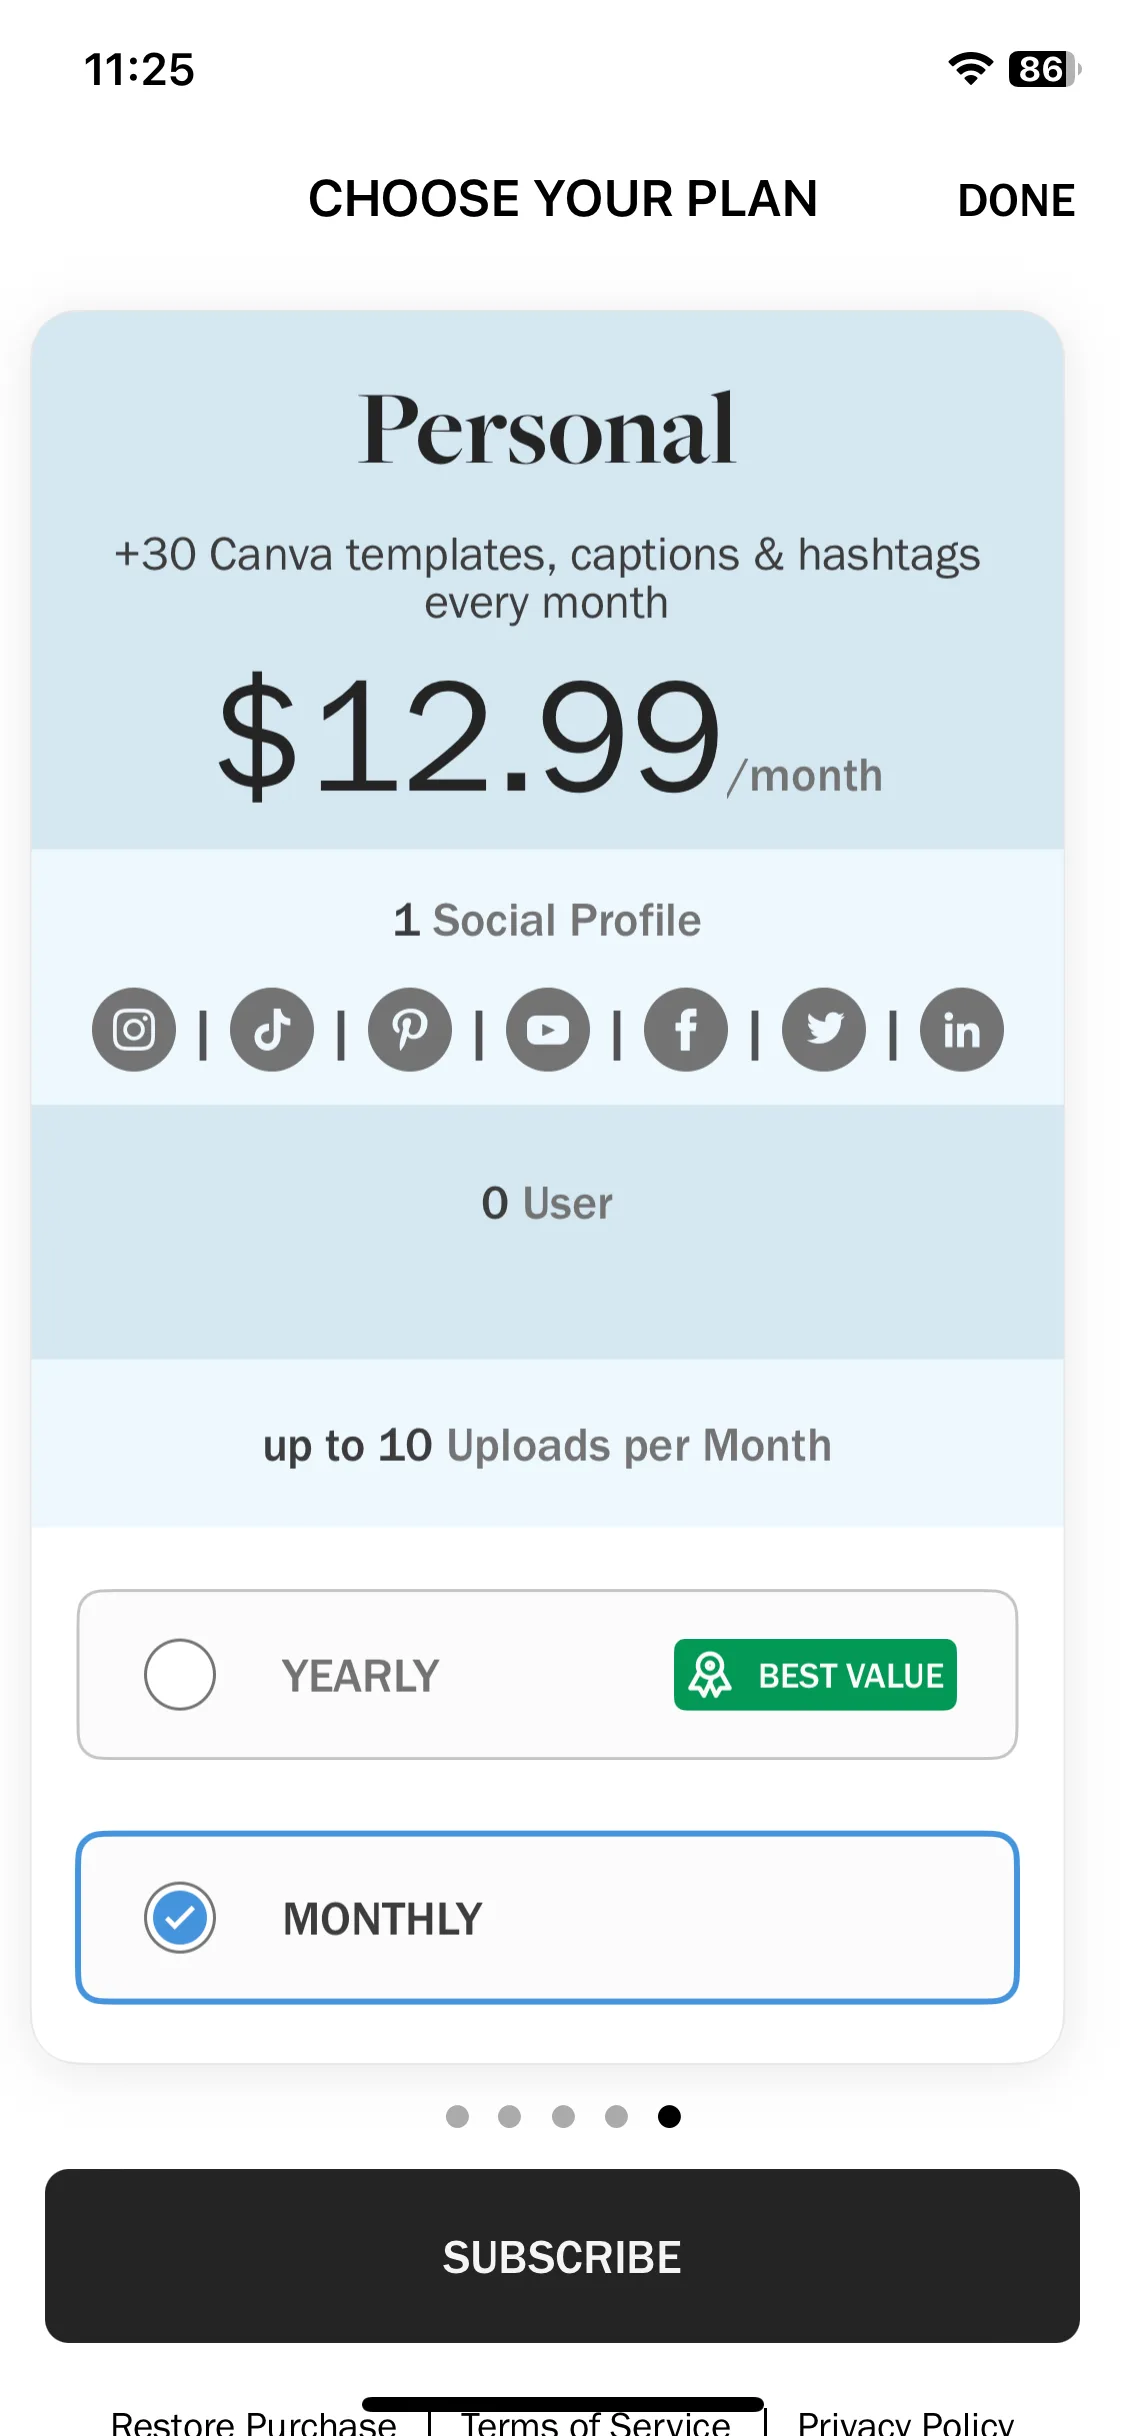
Task: Tap the LinkedIn icon
Action: tap(962, 1030)
